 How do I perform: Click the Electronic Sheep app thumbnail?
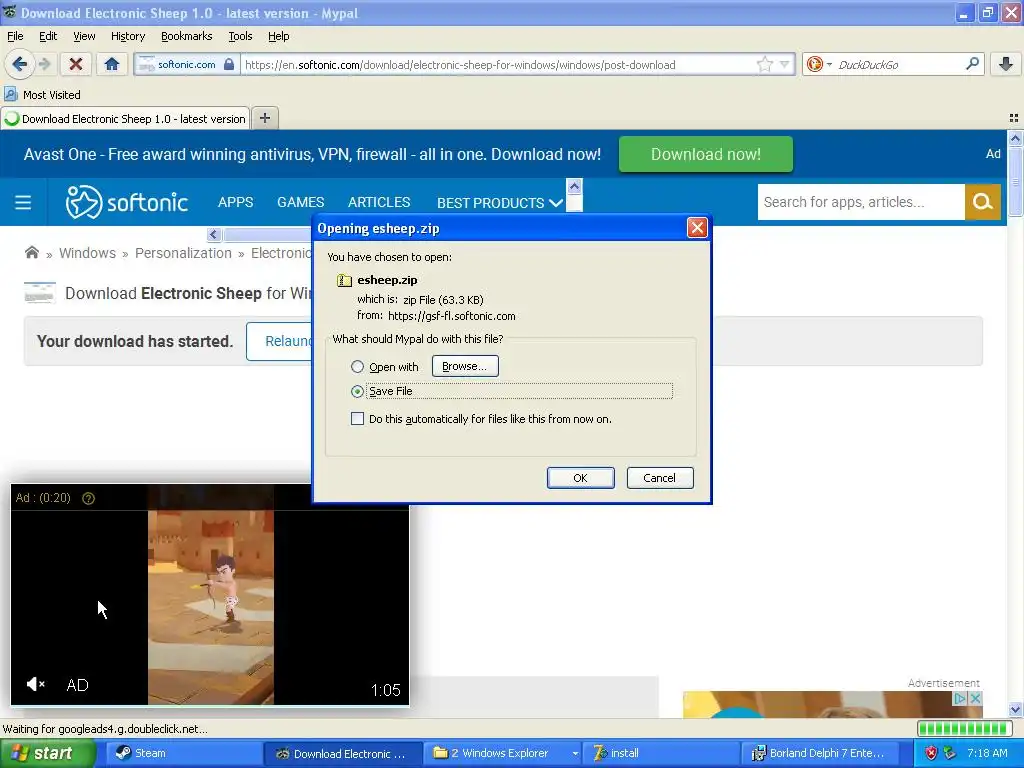coord(39,293)
